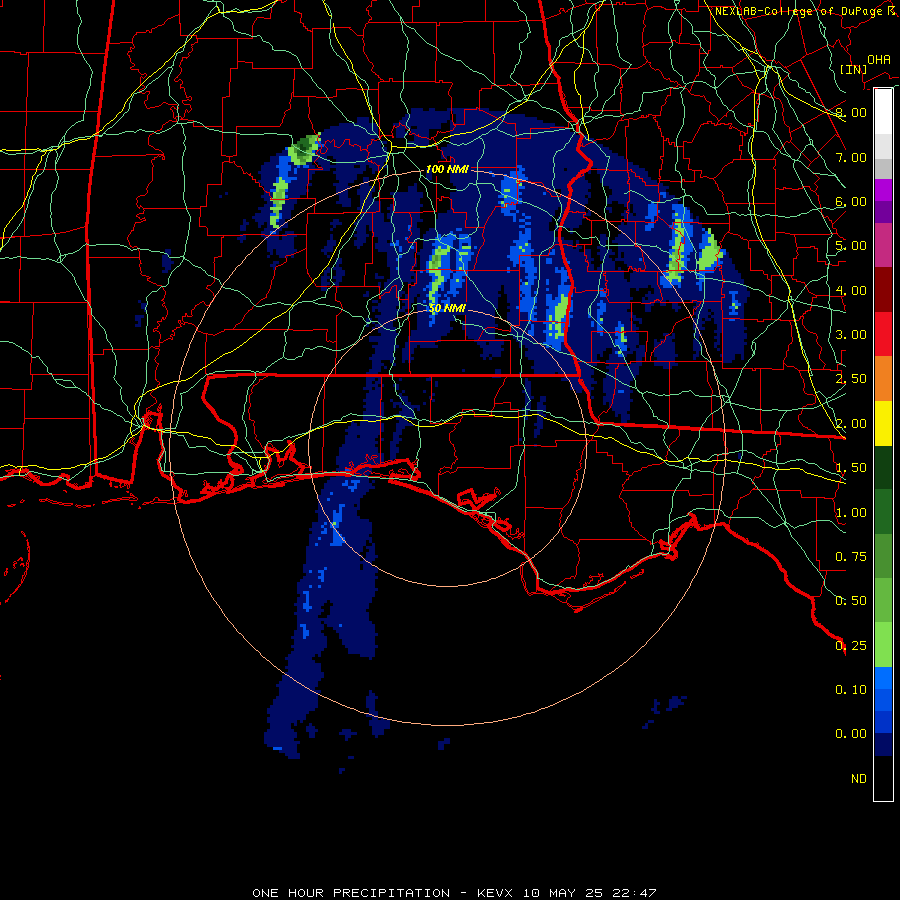Select the 8.00 legend value
This screenshot has width=900, height=900.
[851, 112]
